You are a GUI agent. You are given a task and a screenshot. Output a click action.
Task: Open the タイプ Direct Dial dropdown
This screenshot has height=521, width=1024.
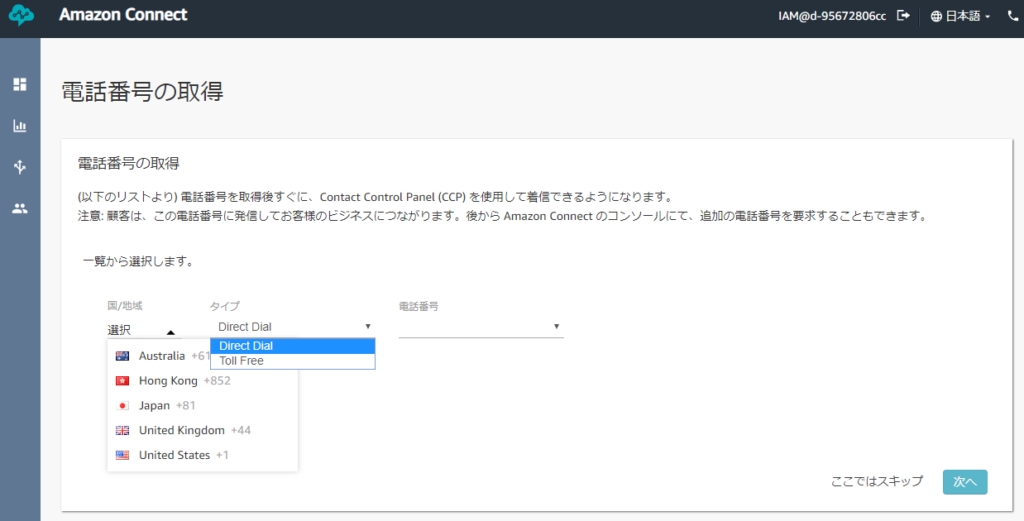coord(293,326)
